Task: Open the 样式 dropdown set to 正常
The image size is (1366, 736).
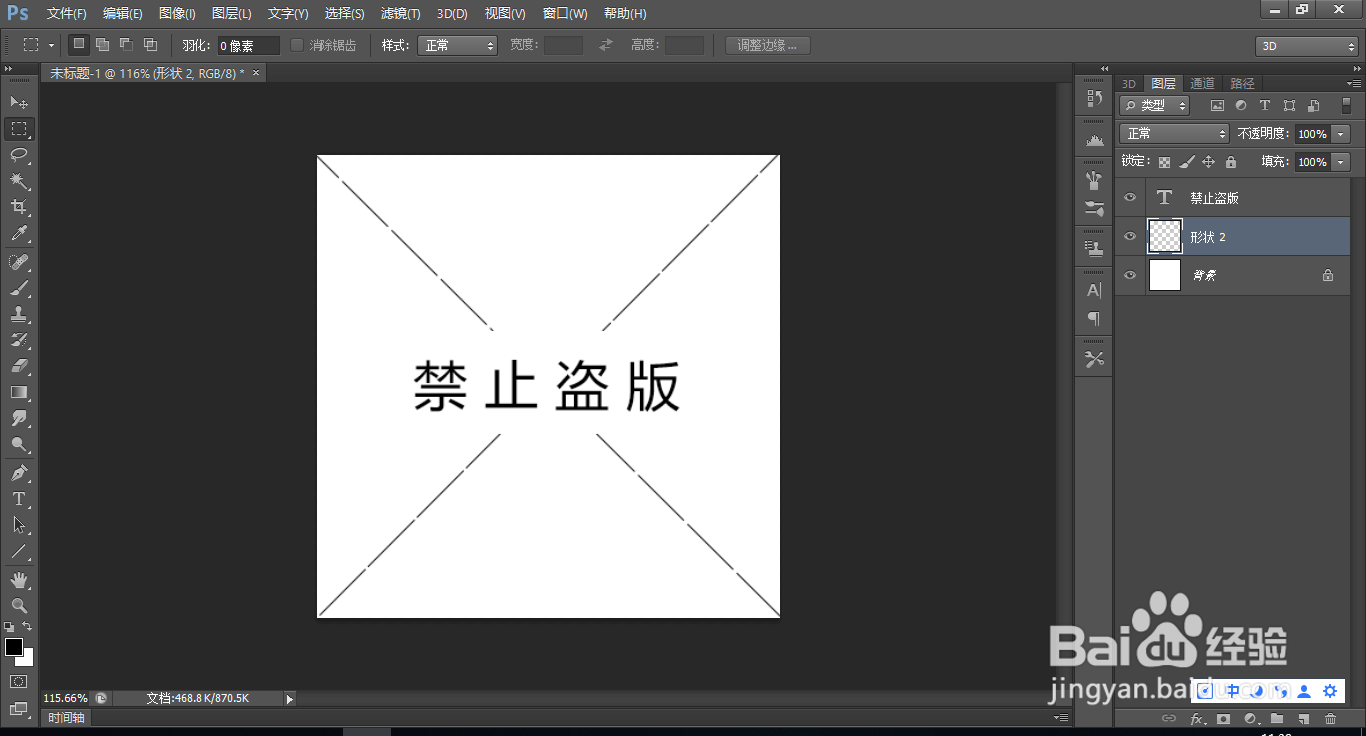Action: pos(457,45)
